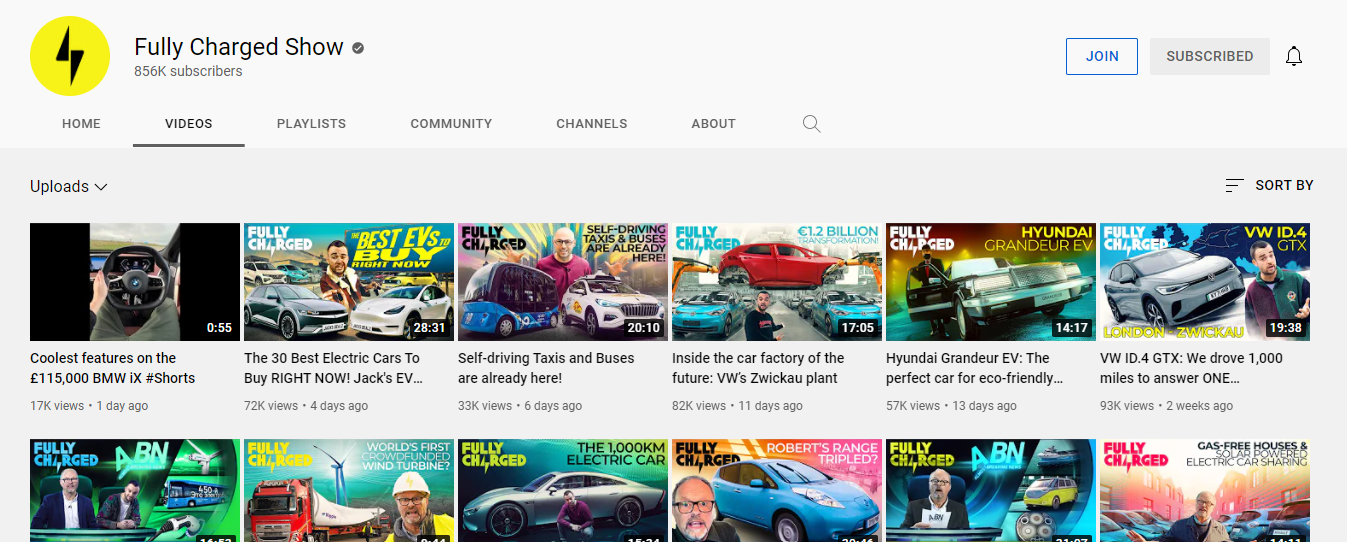Click the 17:05 duration badge
Viewport: 1347px width, 542px height.
pyautogui.click(x=858, y=327)
